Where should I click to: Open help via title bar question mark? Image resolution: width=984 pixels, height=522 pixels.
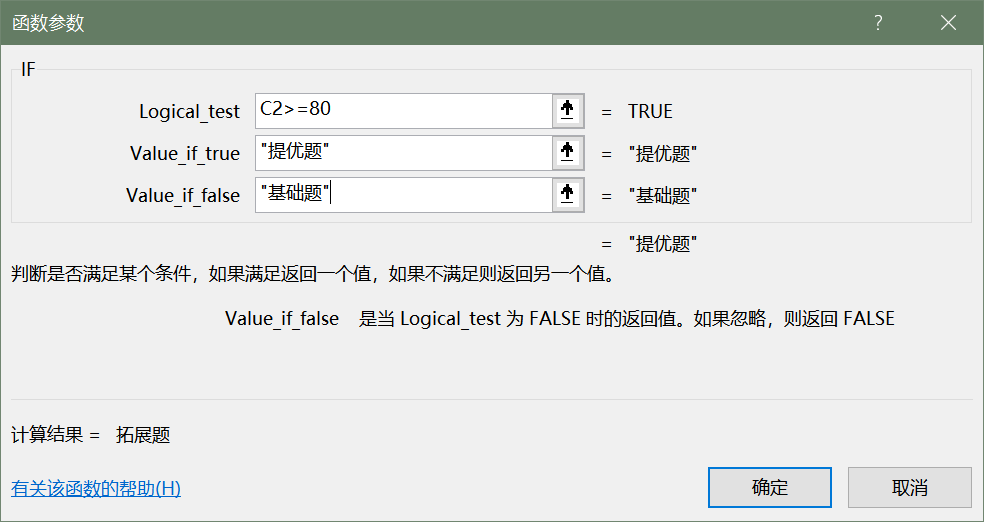pos(878,23)
